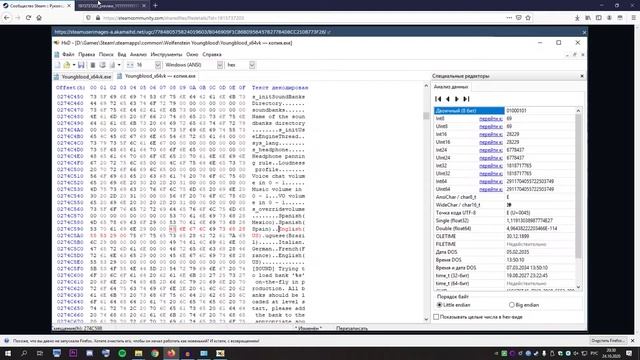
Task: Open a new Firefox tab with plus button
Action: 156,5
